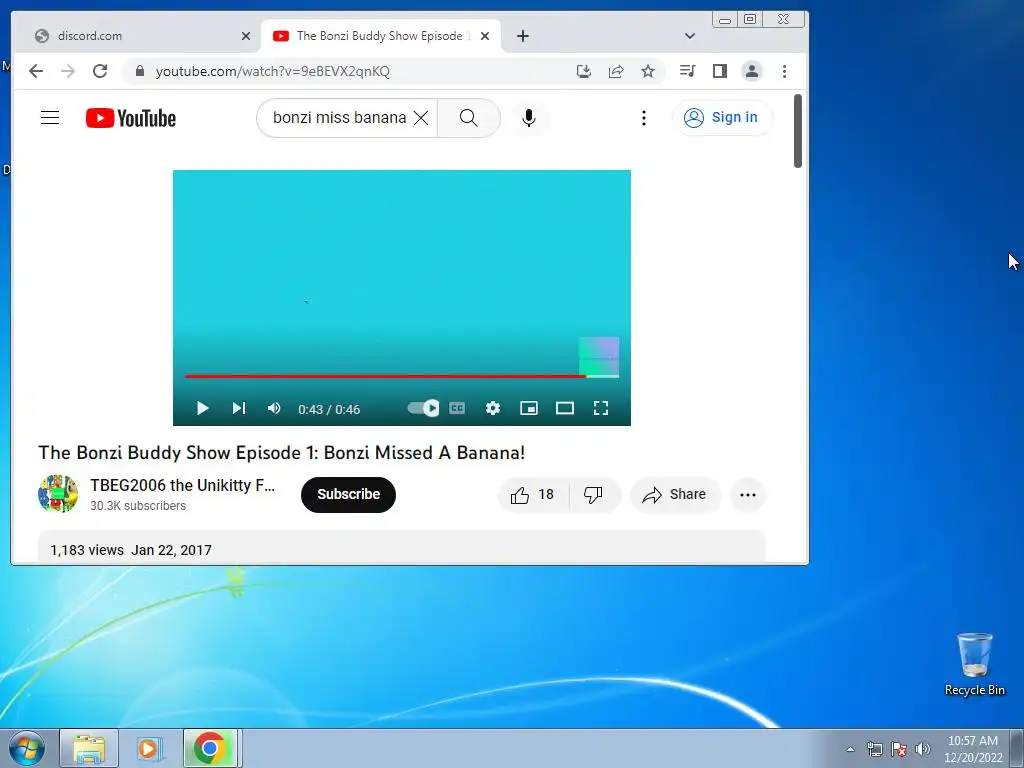The height and width of the screenshot is (768, 1024).
Task: Switch to theater mode
Action: [565, 408]
